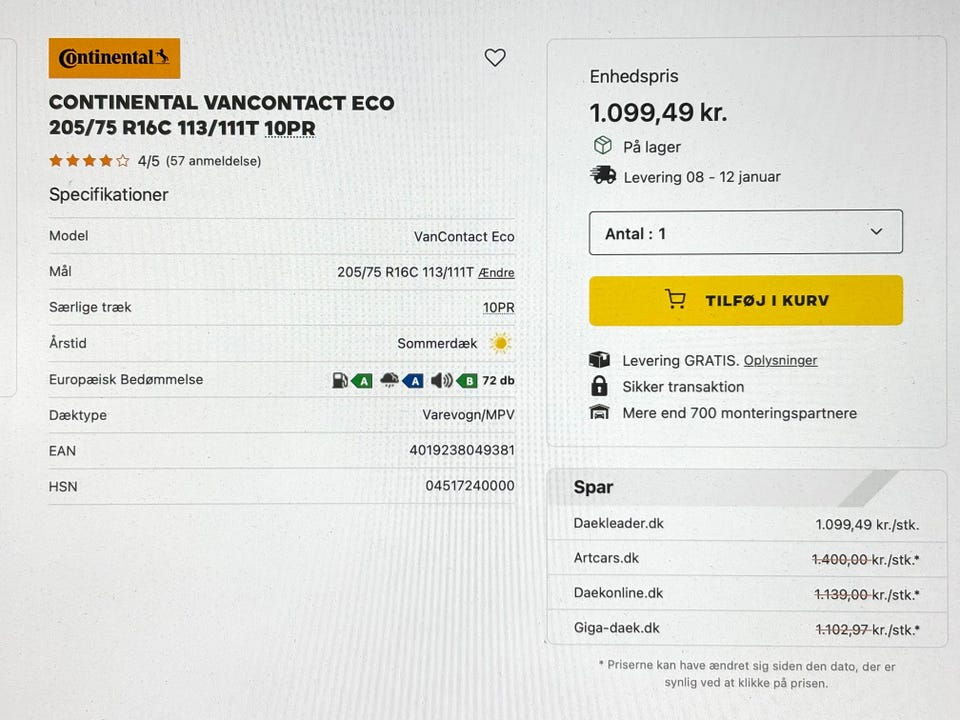Select the Giga-daek.dk price comparison row
Viewport: 960px width, 720px height.
pyautogui.click(x=746, y=629)
